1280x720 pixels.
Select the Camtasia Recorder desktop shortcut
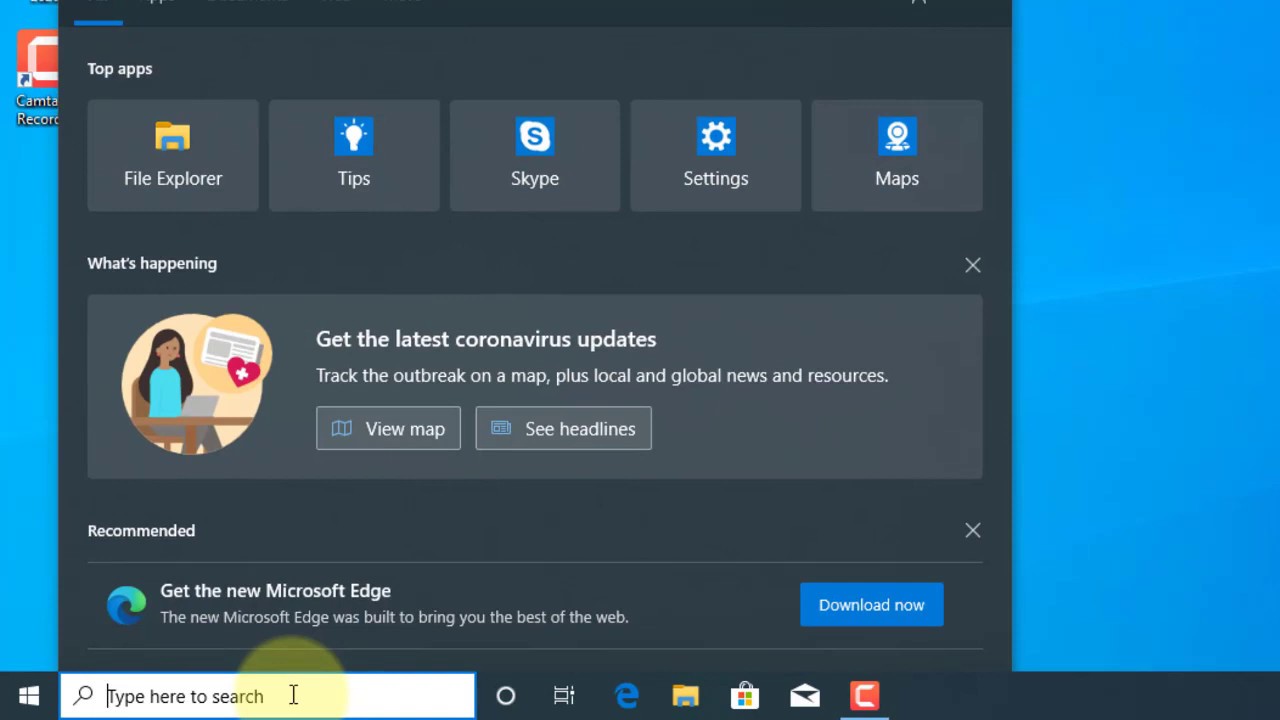click(37, 80)
